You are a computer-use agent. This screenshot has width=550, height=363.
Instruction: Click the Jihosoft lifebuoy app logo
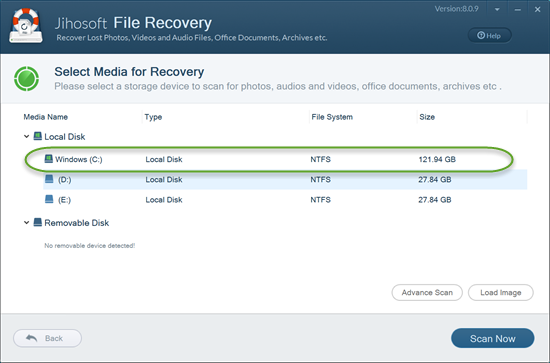click(26, 26)
